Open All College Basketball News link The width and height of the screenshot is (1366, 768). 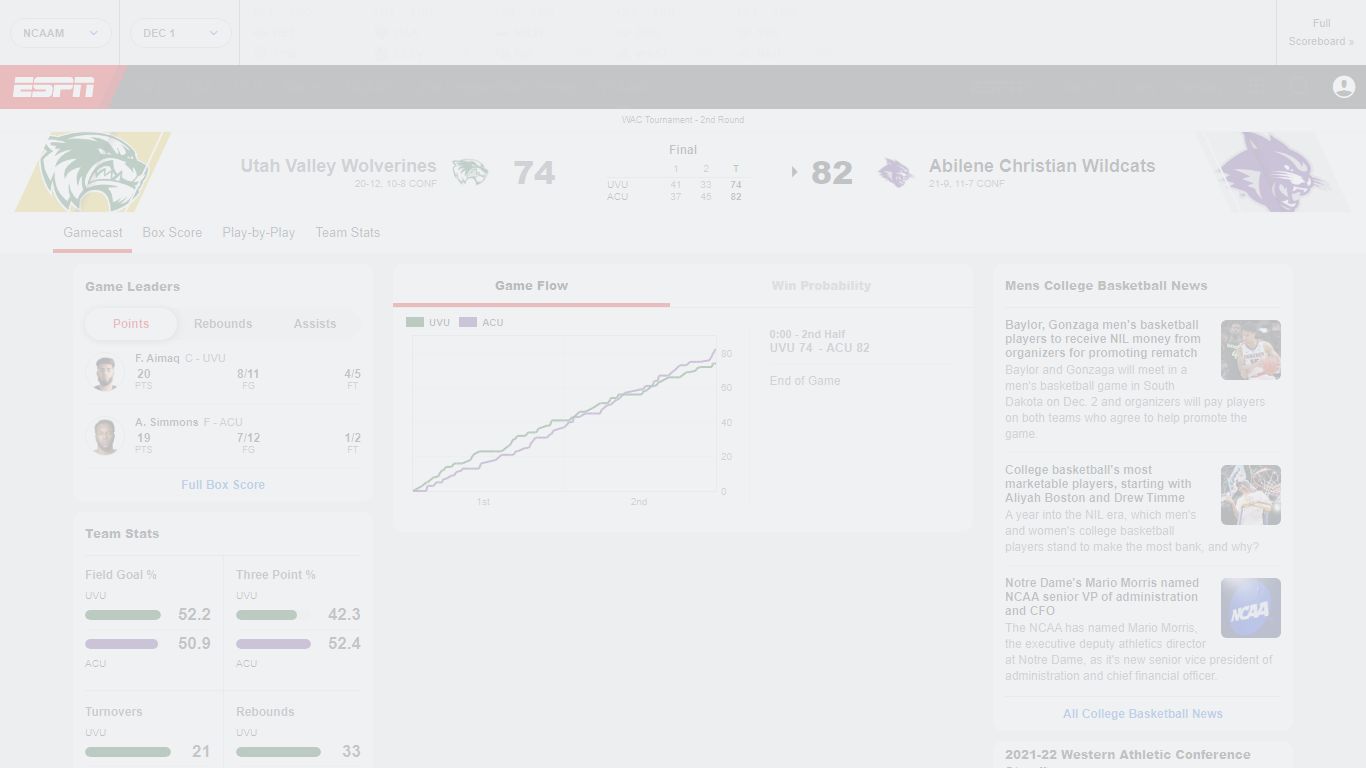pos(1143,714)
